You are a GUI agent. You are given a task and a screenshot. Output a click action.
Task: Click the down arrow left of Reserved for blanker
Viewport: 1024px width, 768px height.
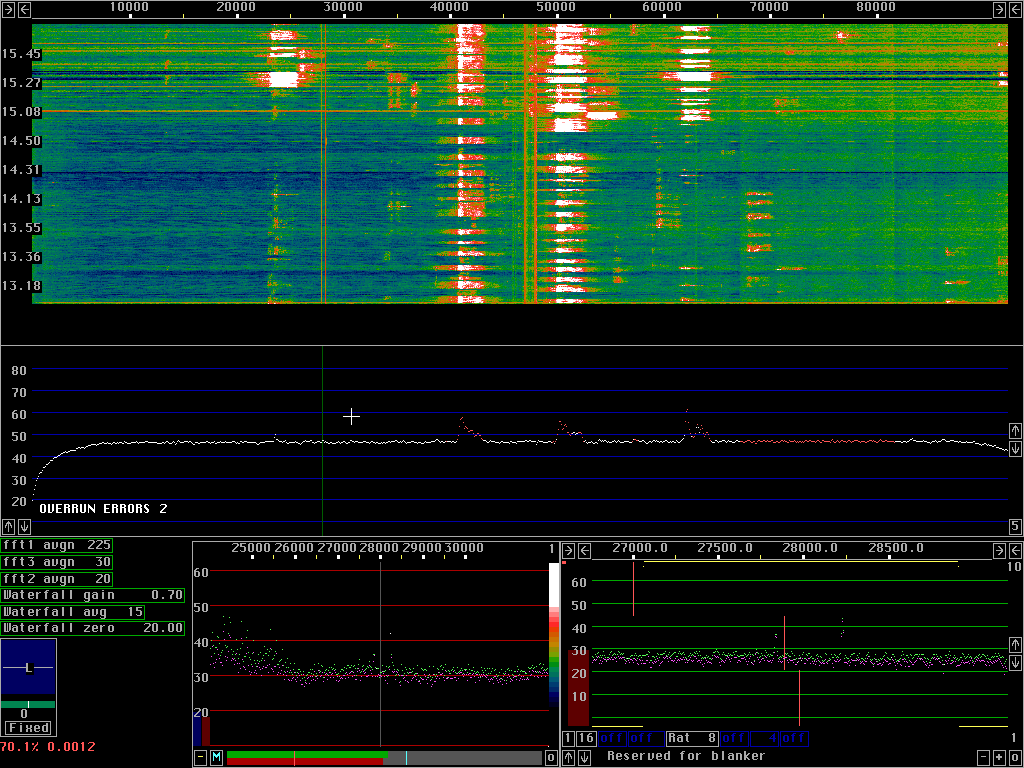(x=584, y=758)
